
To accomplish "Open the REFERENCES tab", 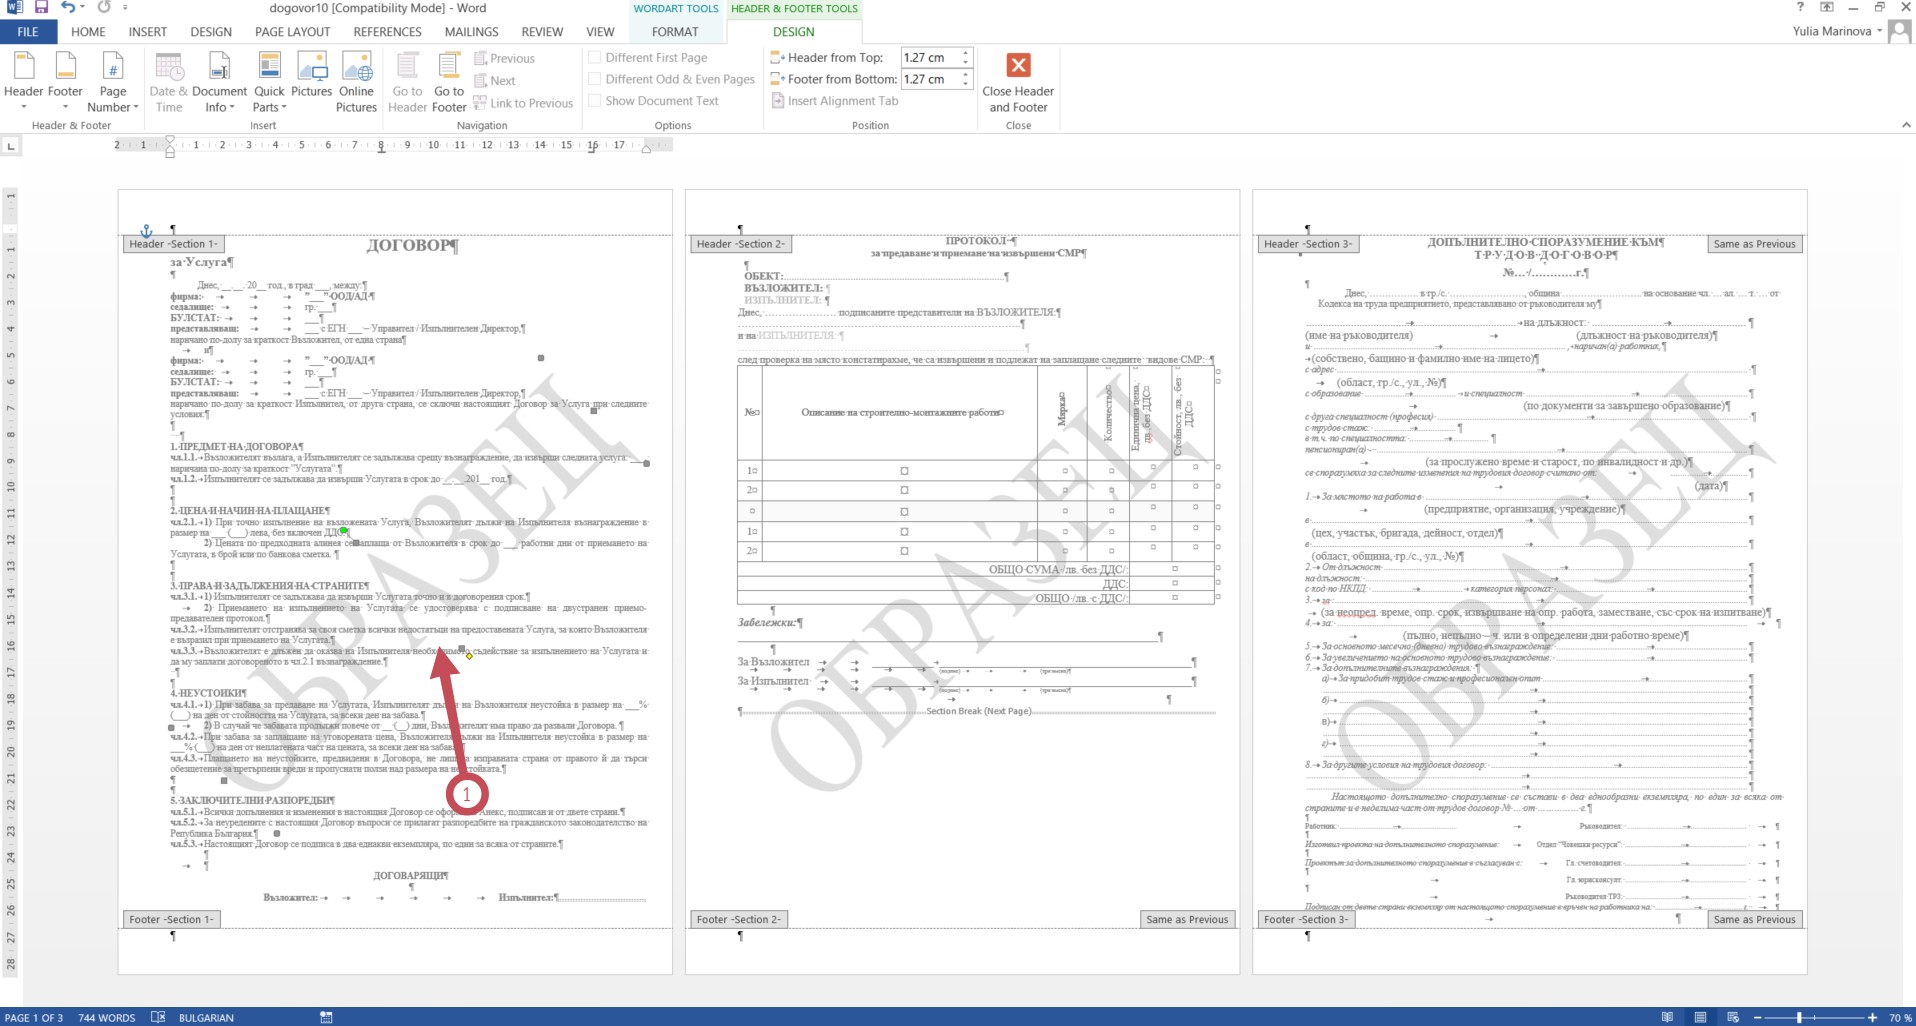I will click(x=387, y=32).
